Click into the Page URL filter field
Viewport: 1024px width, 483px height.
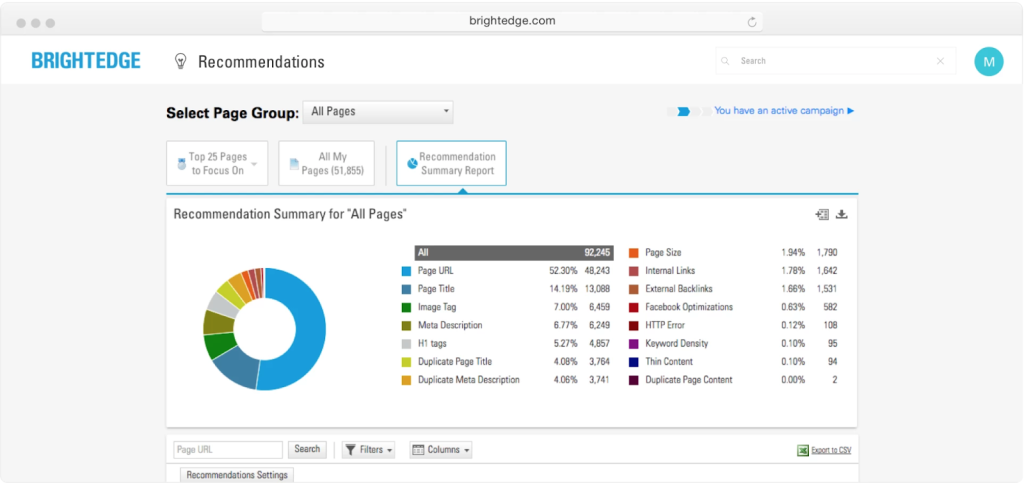click(228, 450)
